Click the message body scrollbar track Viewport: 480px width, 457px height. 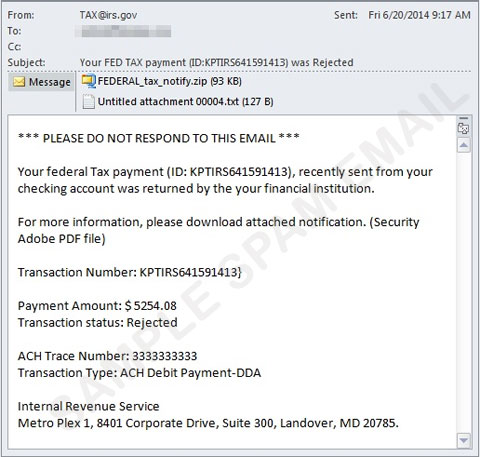point(464,293)
